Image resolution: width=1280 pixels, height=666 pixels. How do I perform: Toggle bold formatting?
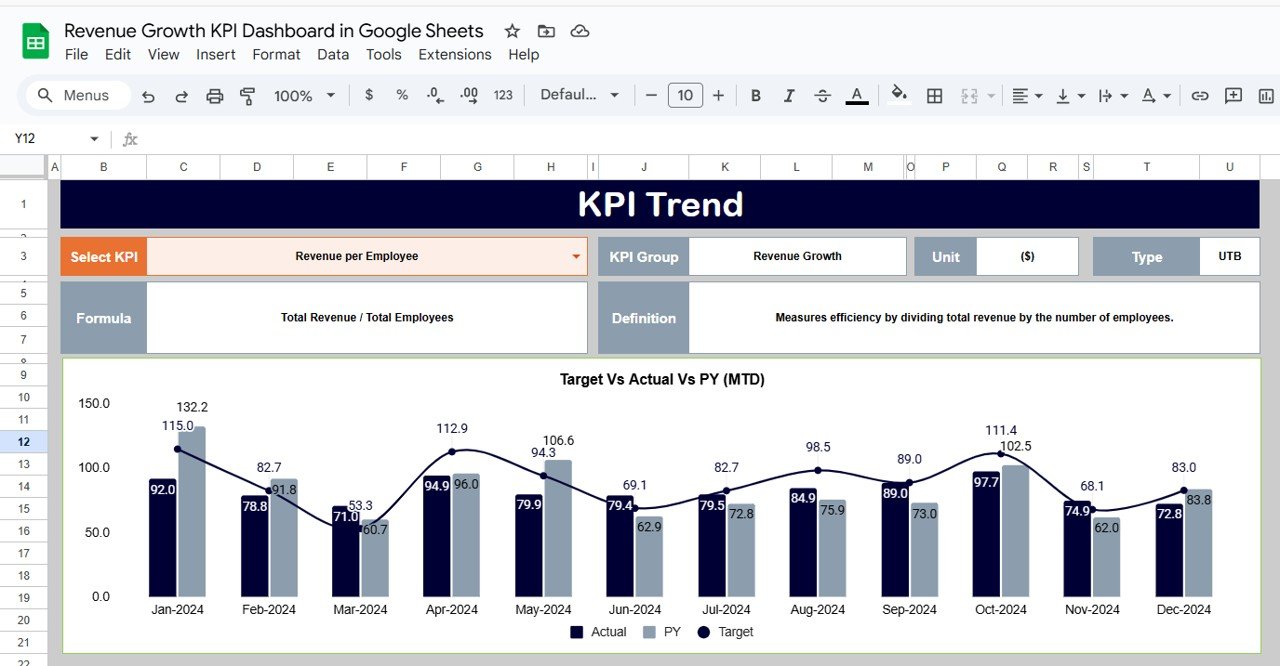coord(755,95)
